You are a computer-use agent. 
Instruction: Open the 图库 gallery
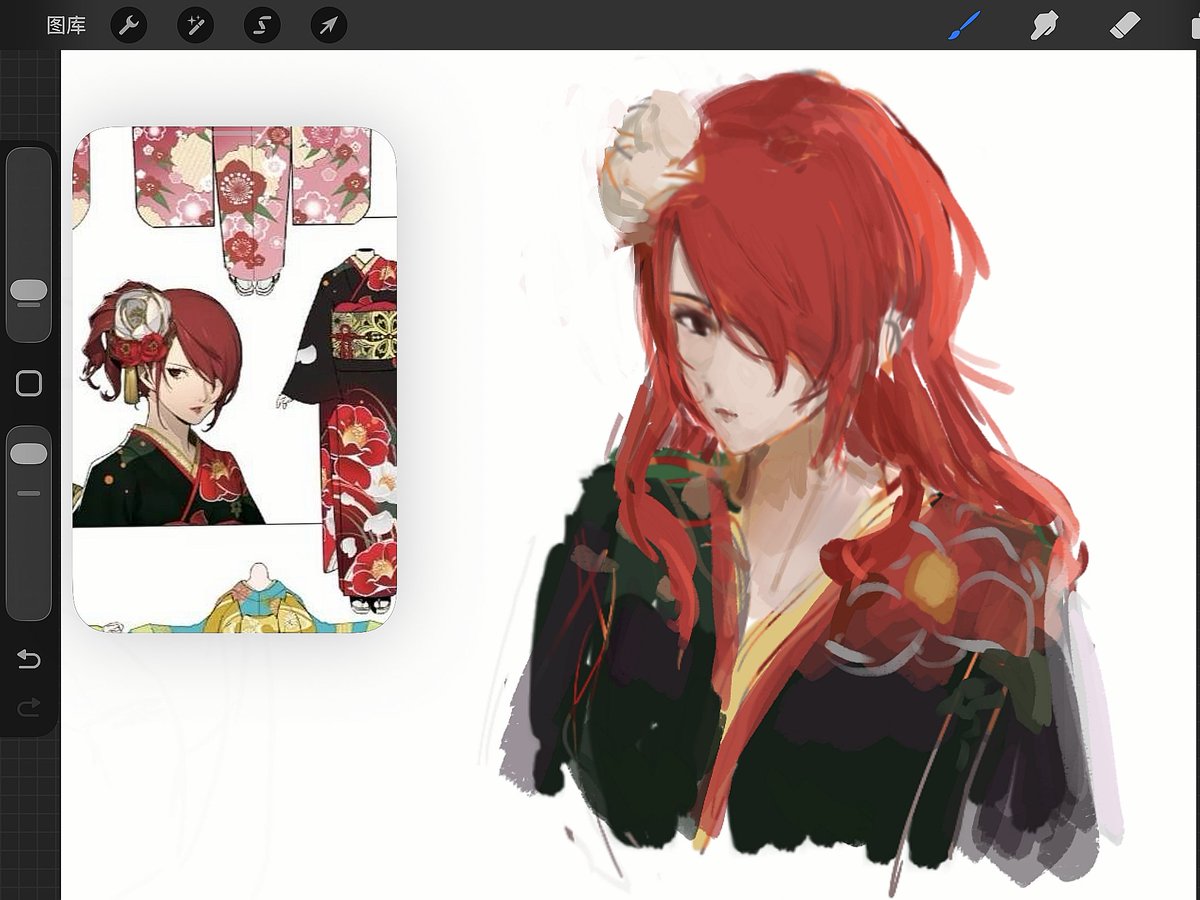pyautogui.click(x=66, y=25)
